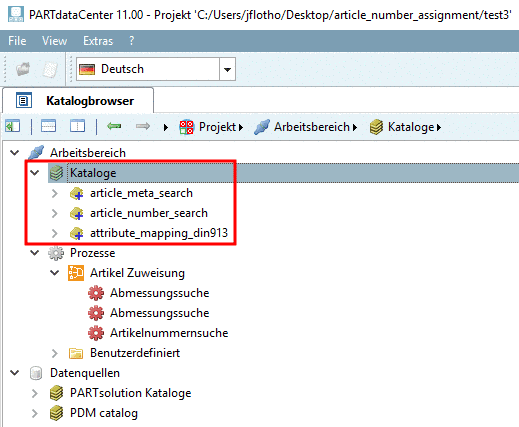This screenshot has width=519, height=427.
Task: Click the Datenquellen database icon
Action: tap(36, 373)
